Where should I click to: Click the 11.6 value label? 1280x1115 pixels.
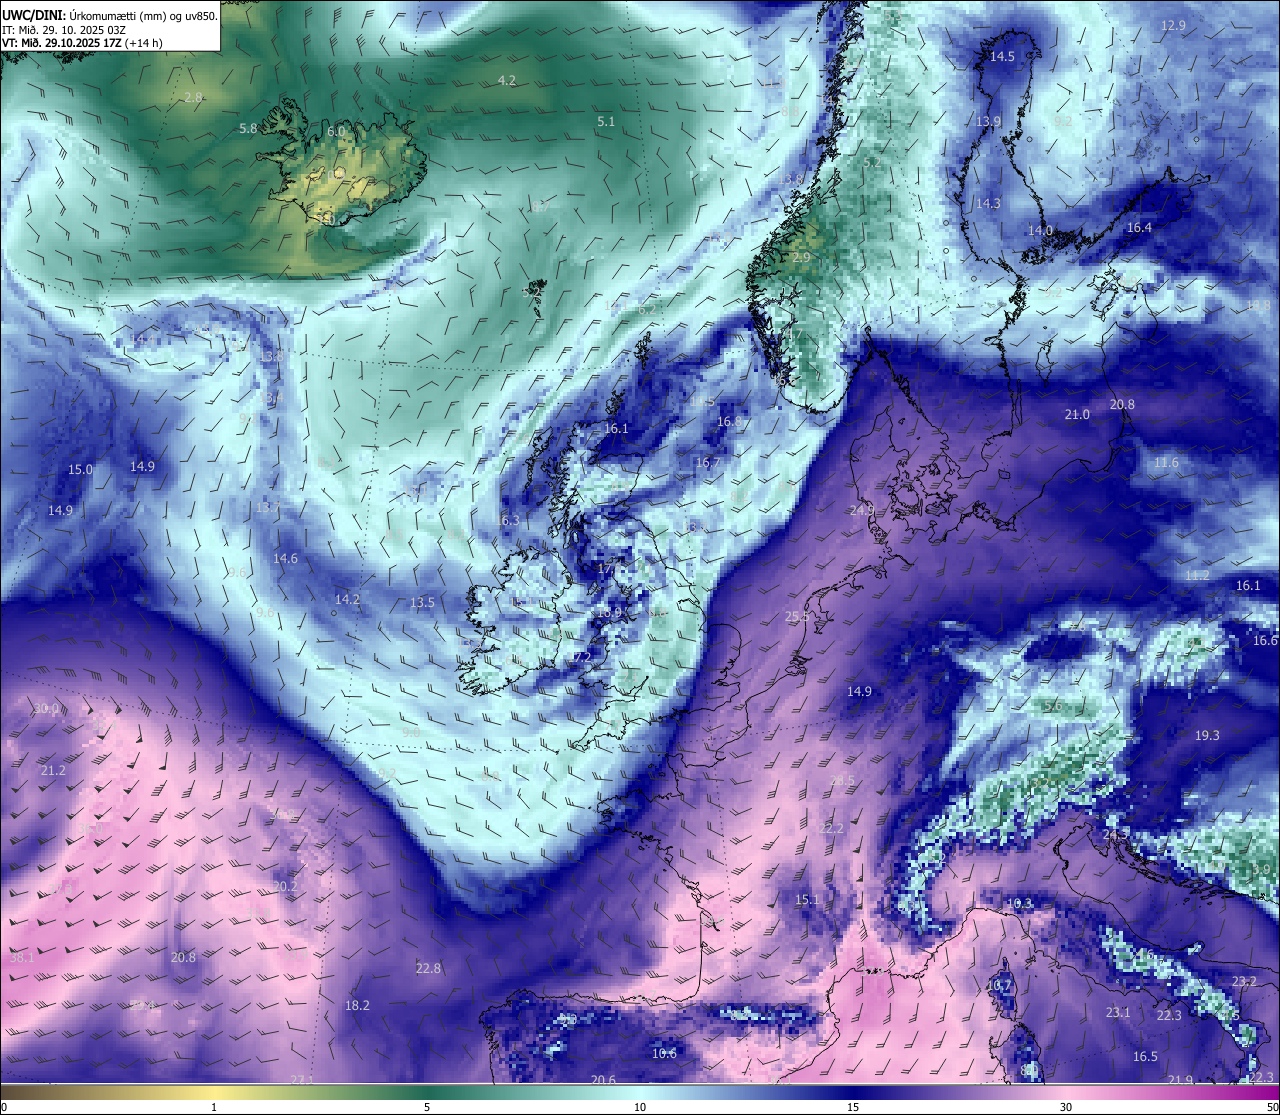(x=1166, y=463)
